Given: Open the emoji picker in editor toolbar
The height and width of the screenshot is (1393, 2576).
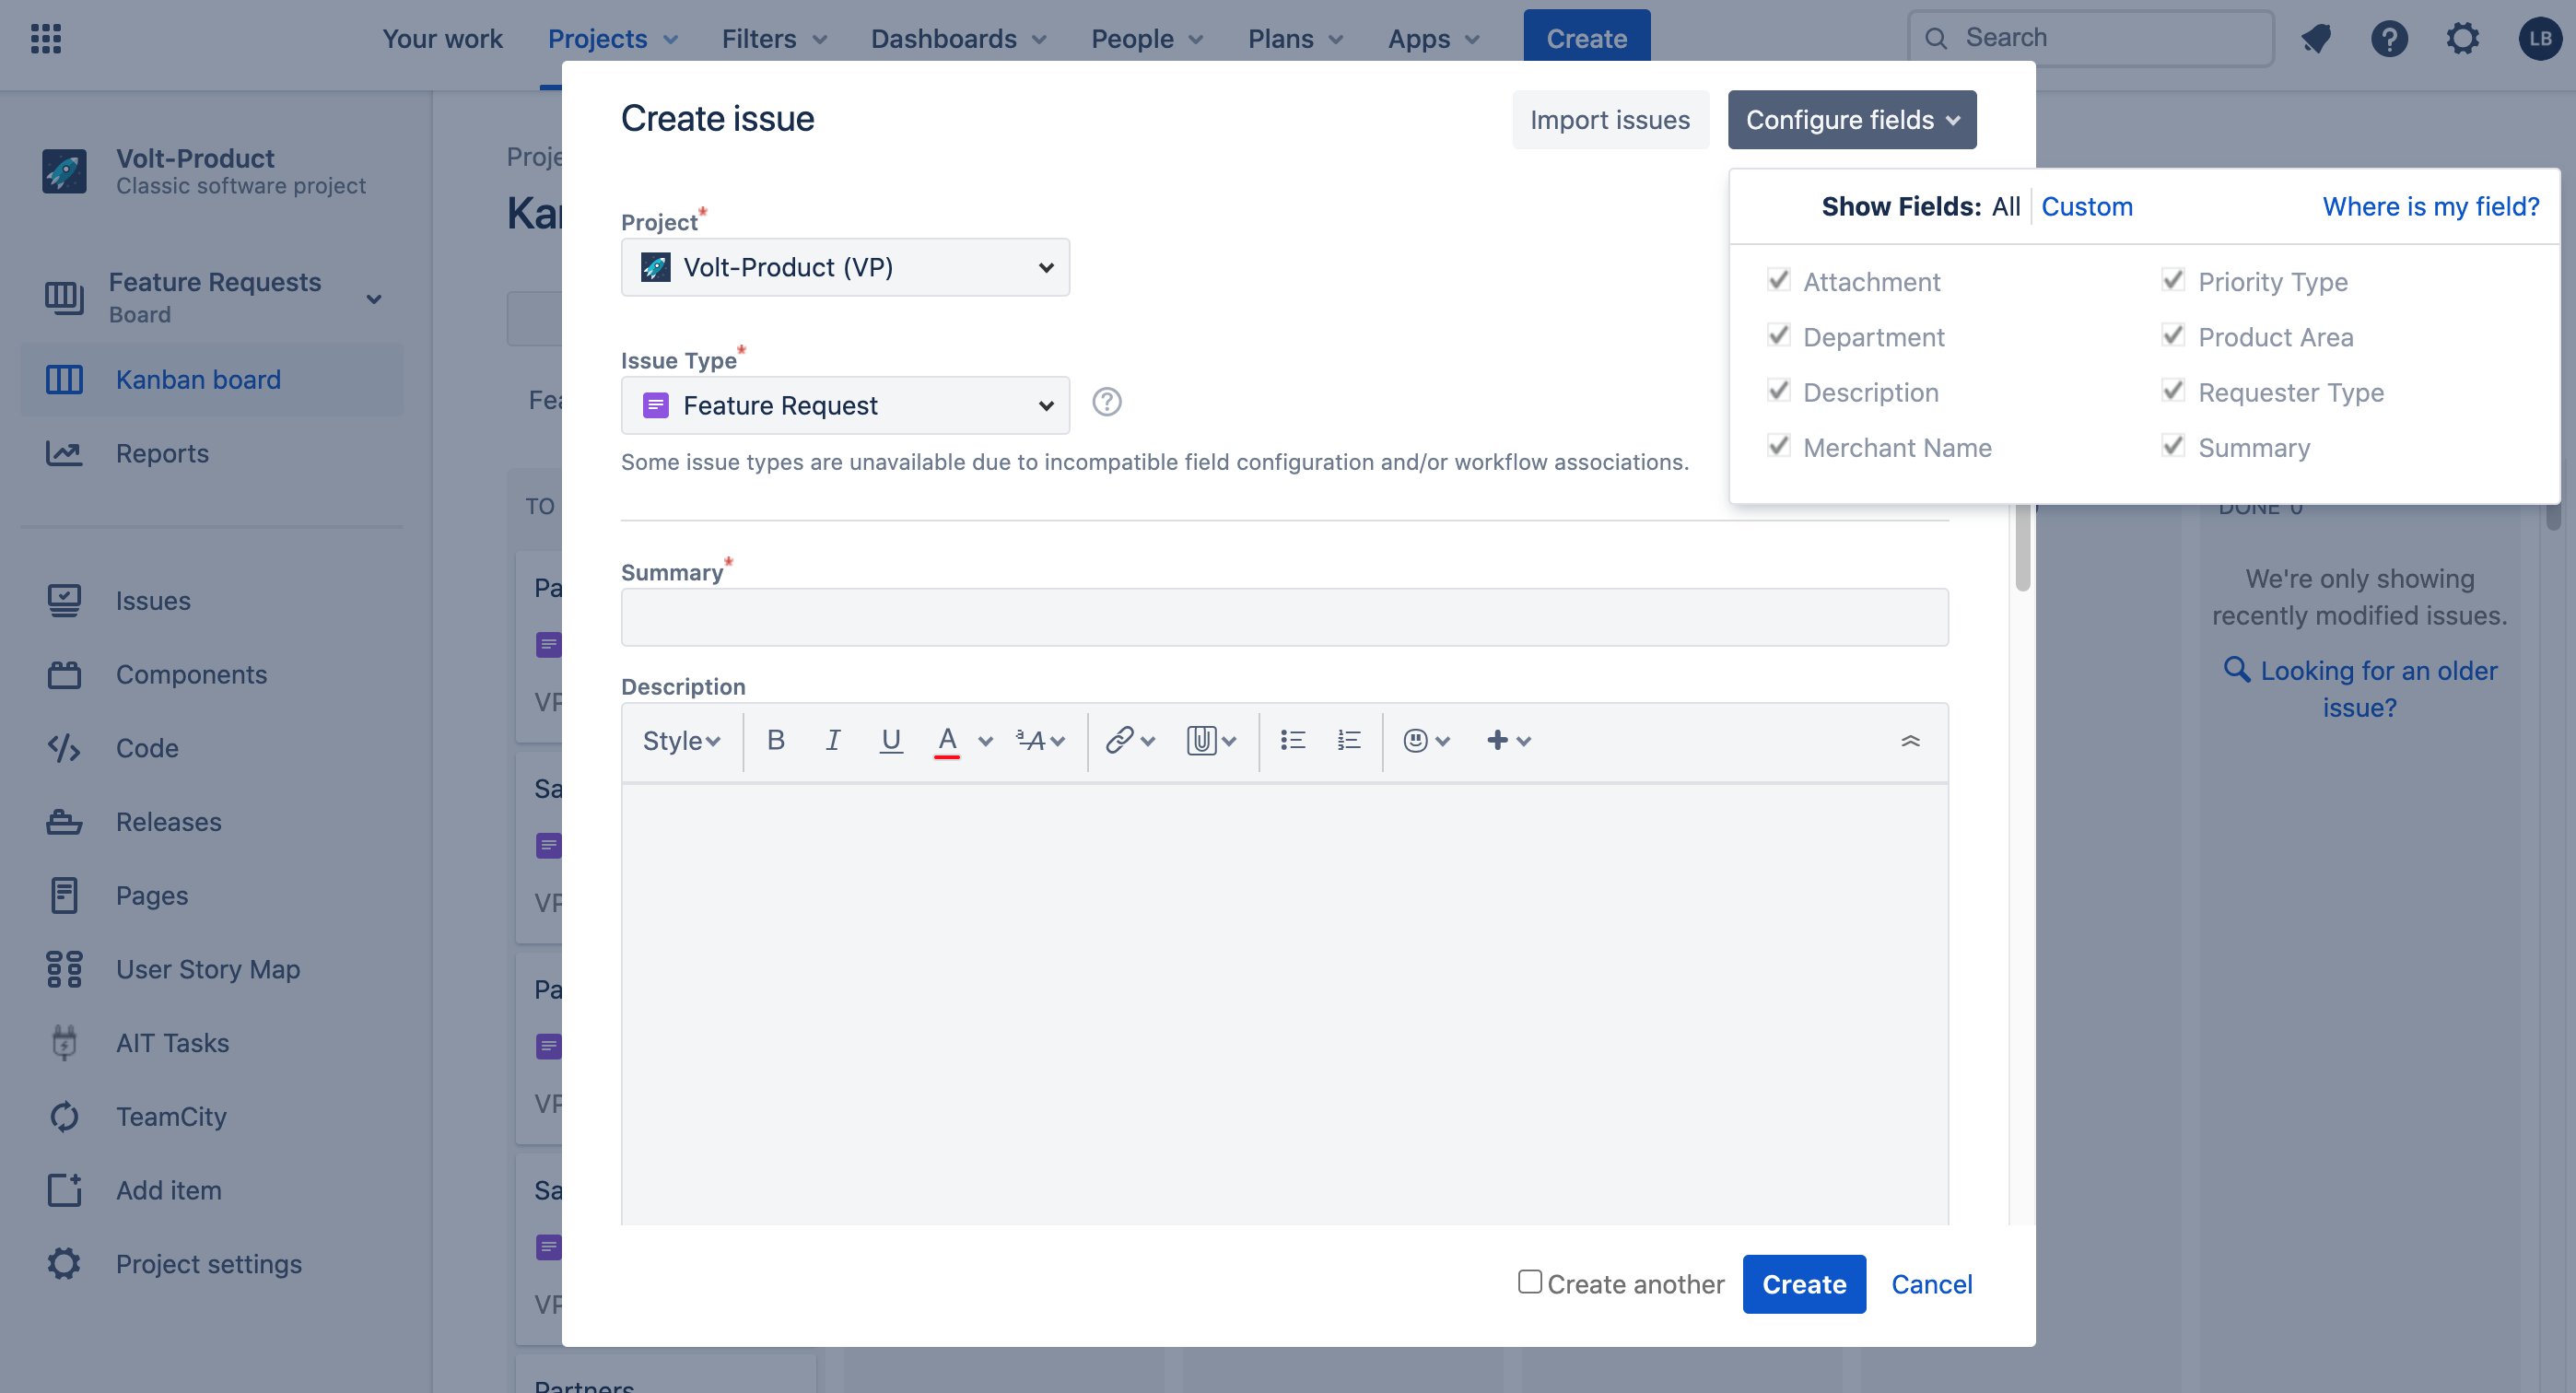Looking at the screenshot, I should pos(1426,740).
